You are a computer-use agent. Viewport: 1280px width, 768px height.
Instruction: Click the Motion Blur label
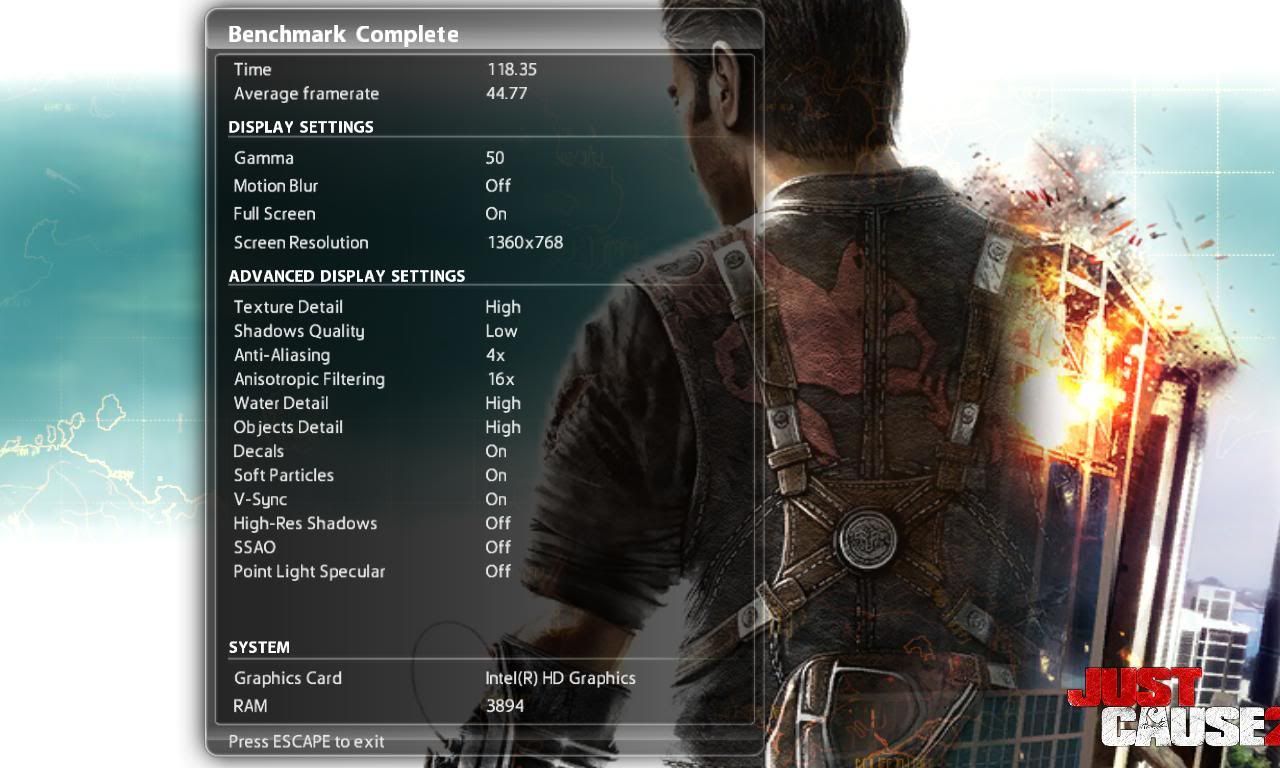point(275,185)
